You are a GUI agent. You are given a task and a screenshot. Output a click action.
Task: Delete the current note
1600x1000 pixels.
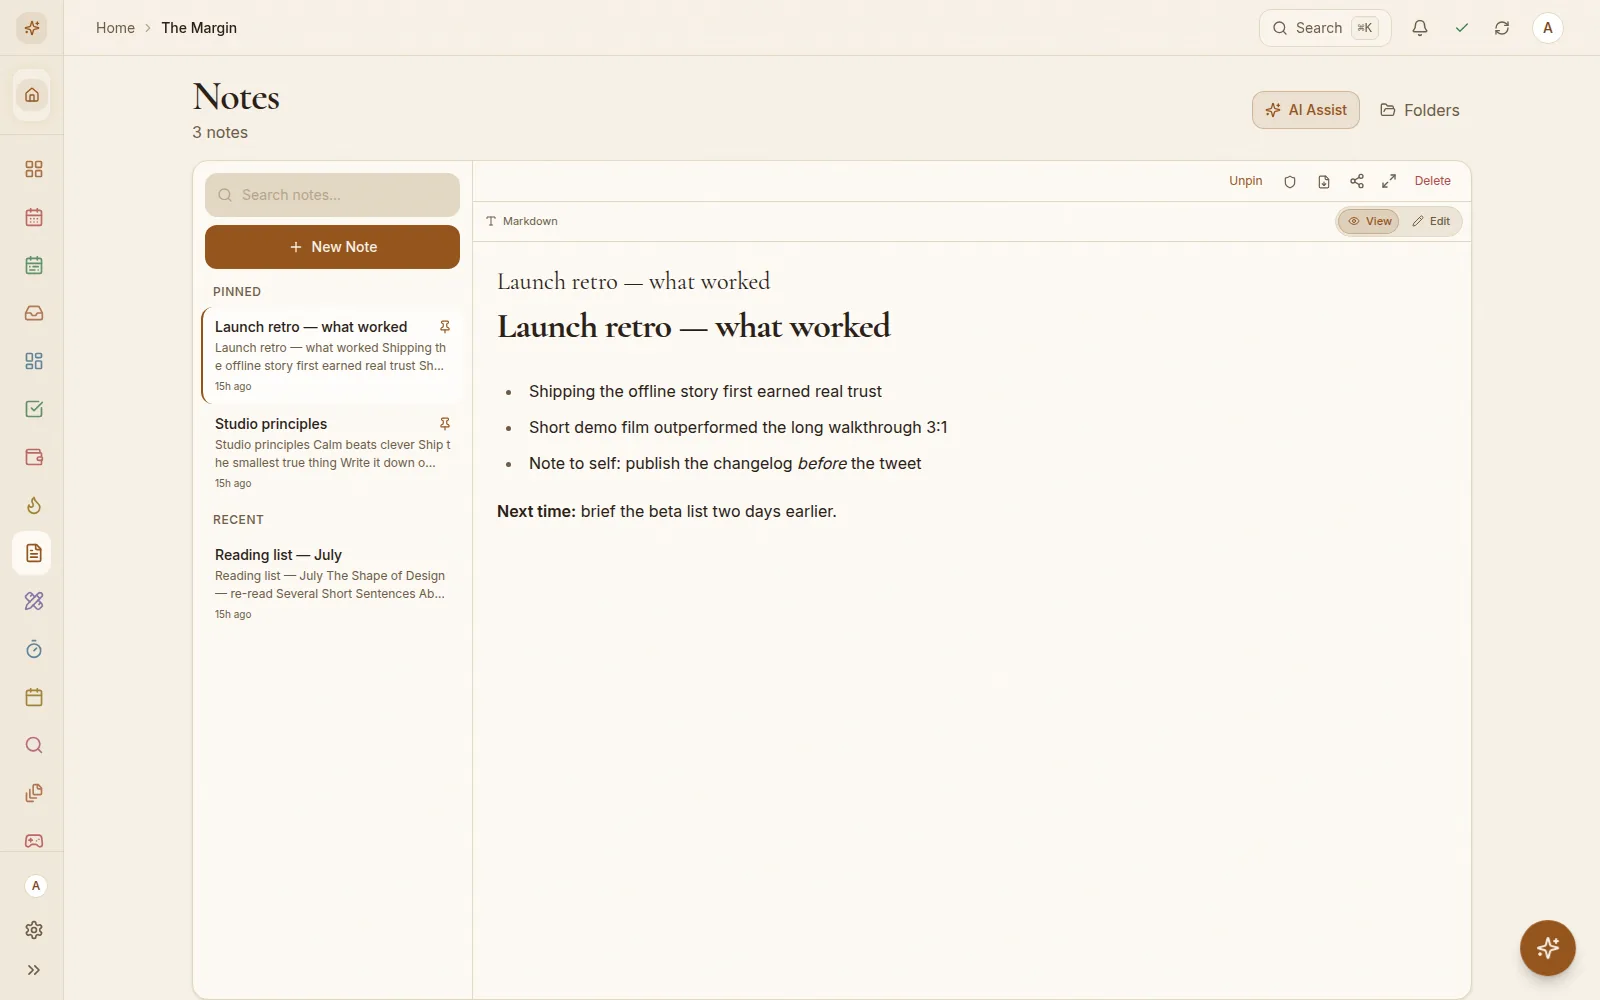click(x=1432, y=181)
